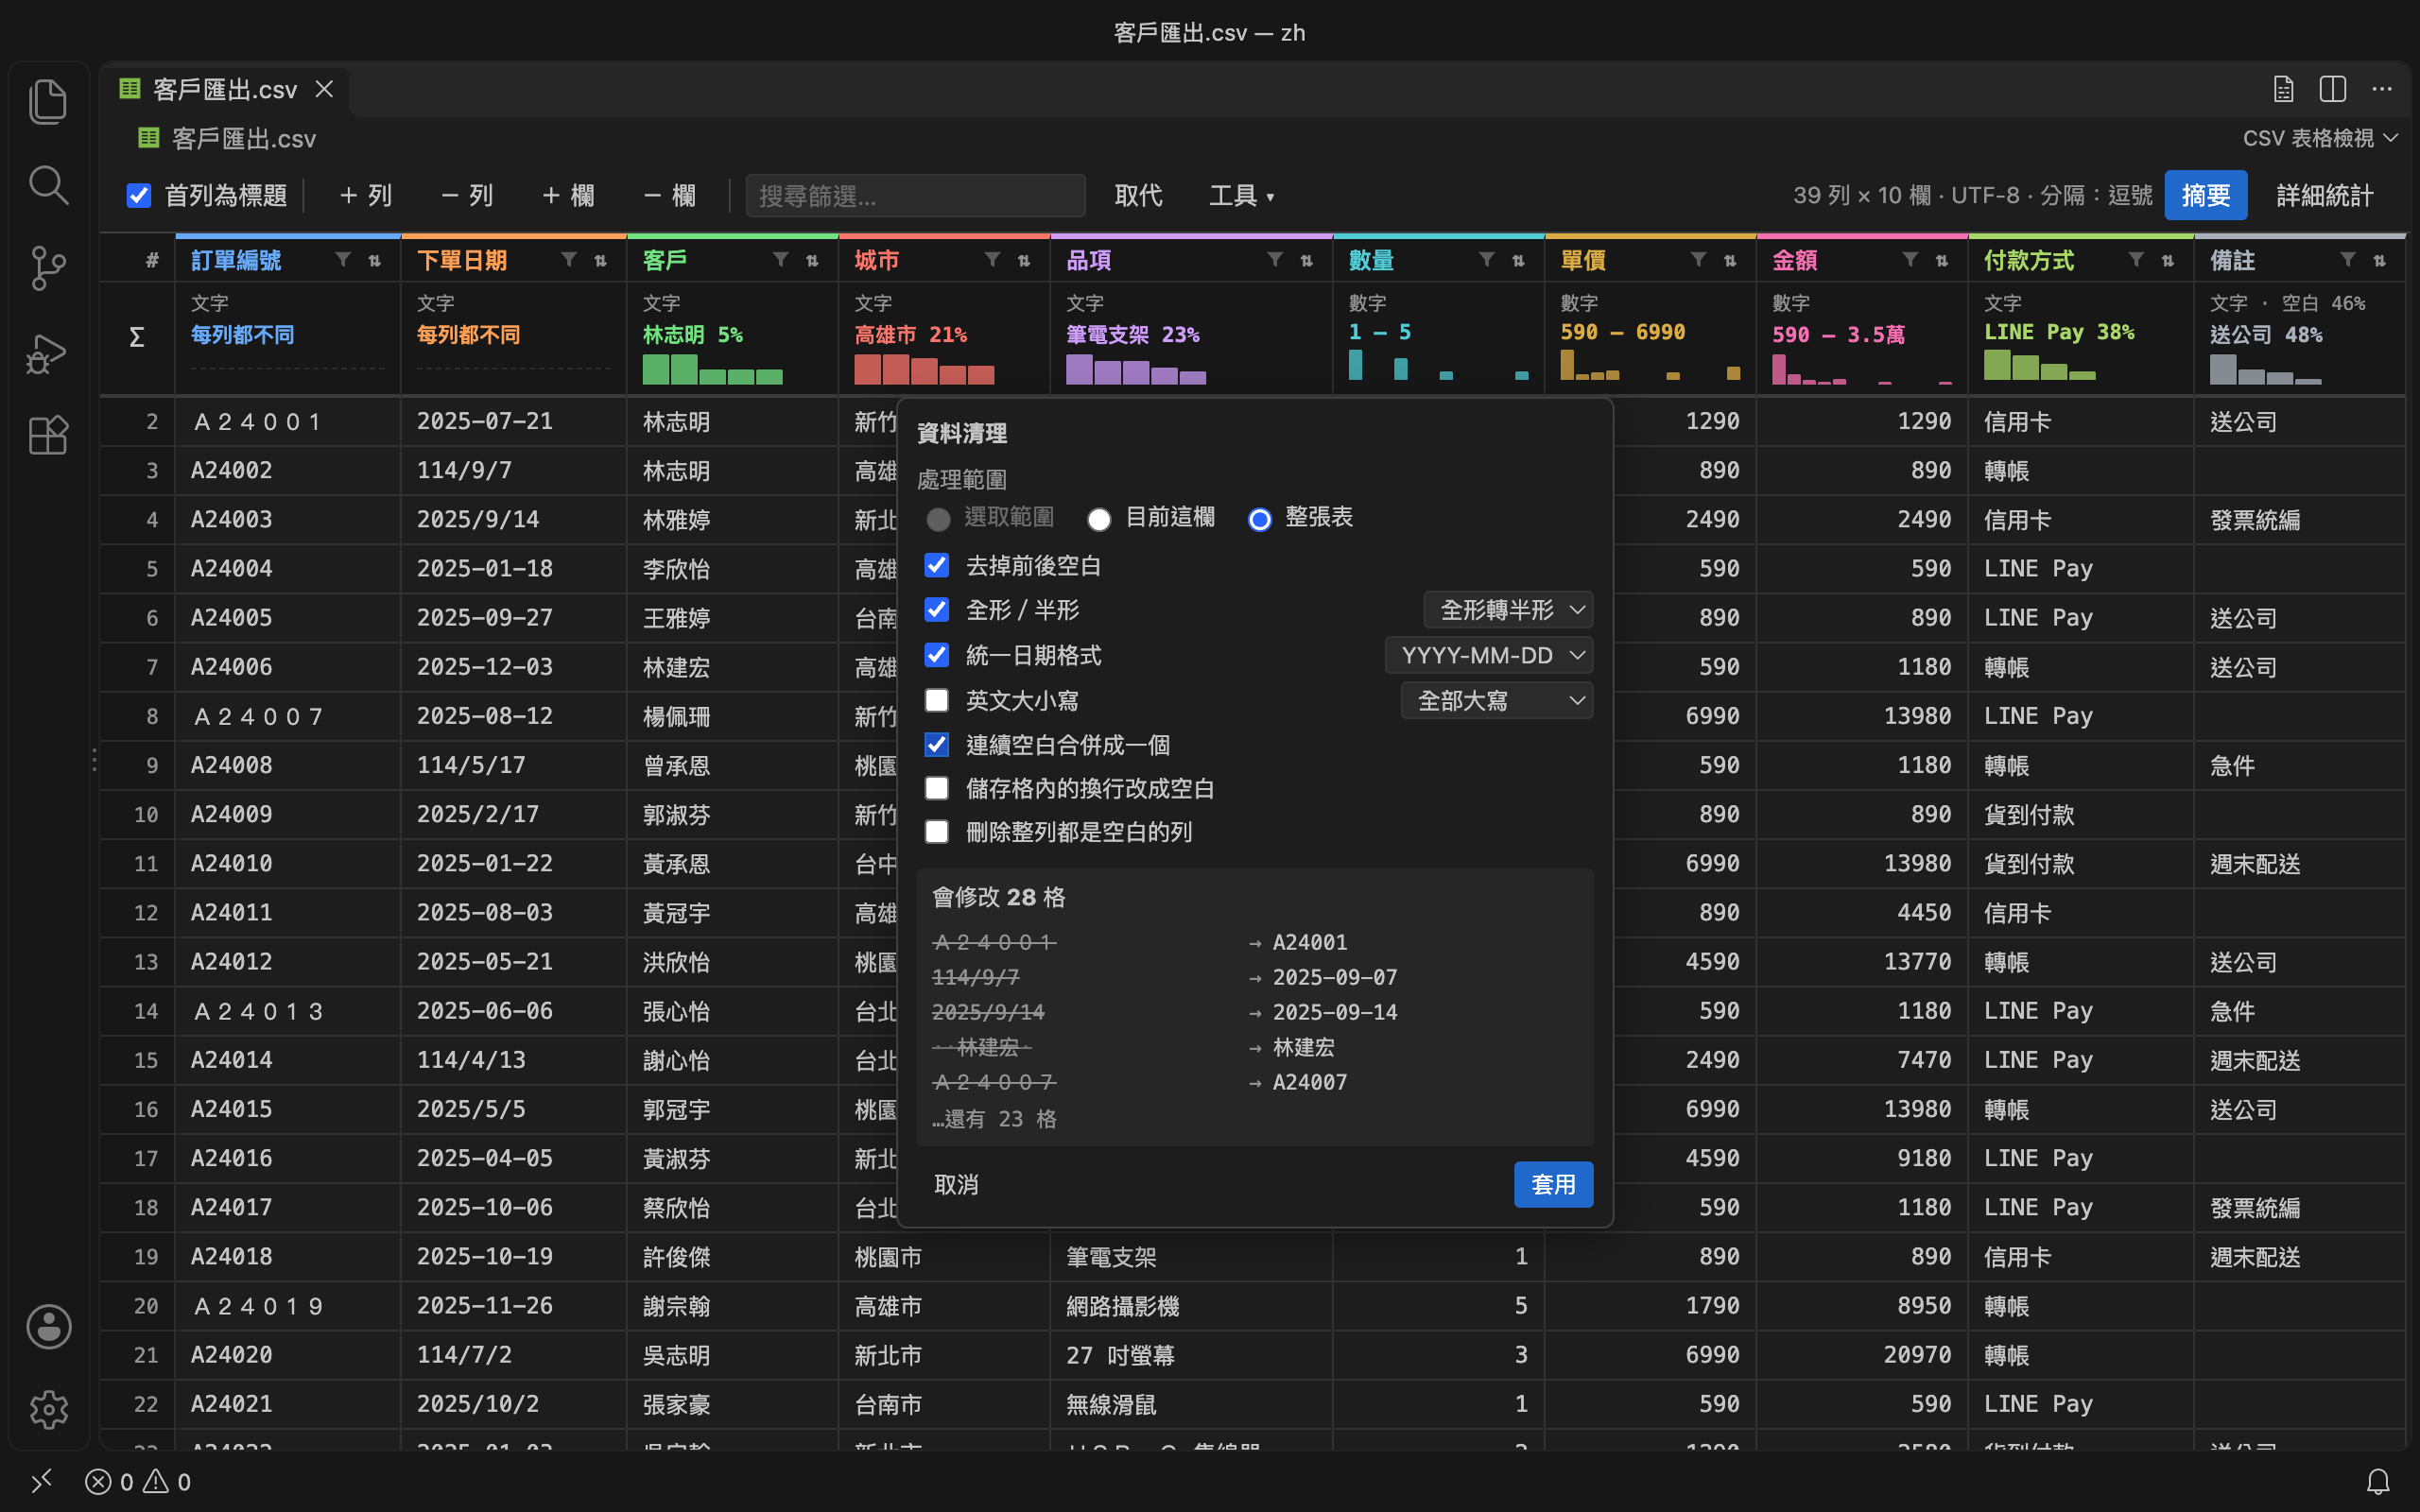The width and height of the screenshot is (2420, 1512).
Task: Select 整張表 radio button
Action: pyautogui.click(x=1260, y=518)
